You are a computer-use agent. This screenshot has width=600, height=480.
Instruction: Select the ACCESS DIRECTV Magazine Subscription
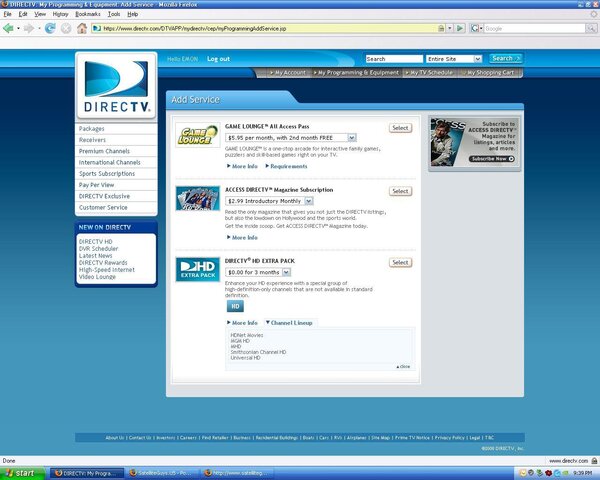400,191
